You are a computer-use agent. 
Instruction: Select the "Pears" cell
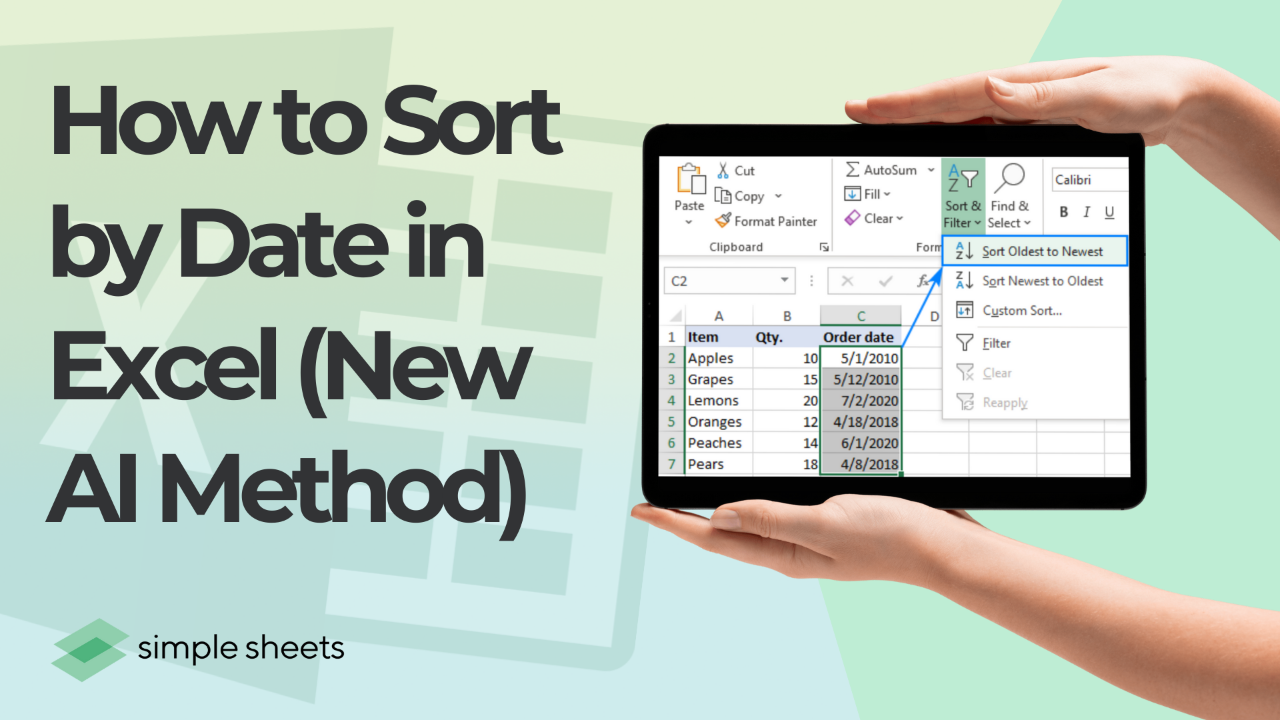(719, 464)
